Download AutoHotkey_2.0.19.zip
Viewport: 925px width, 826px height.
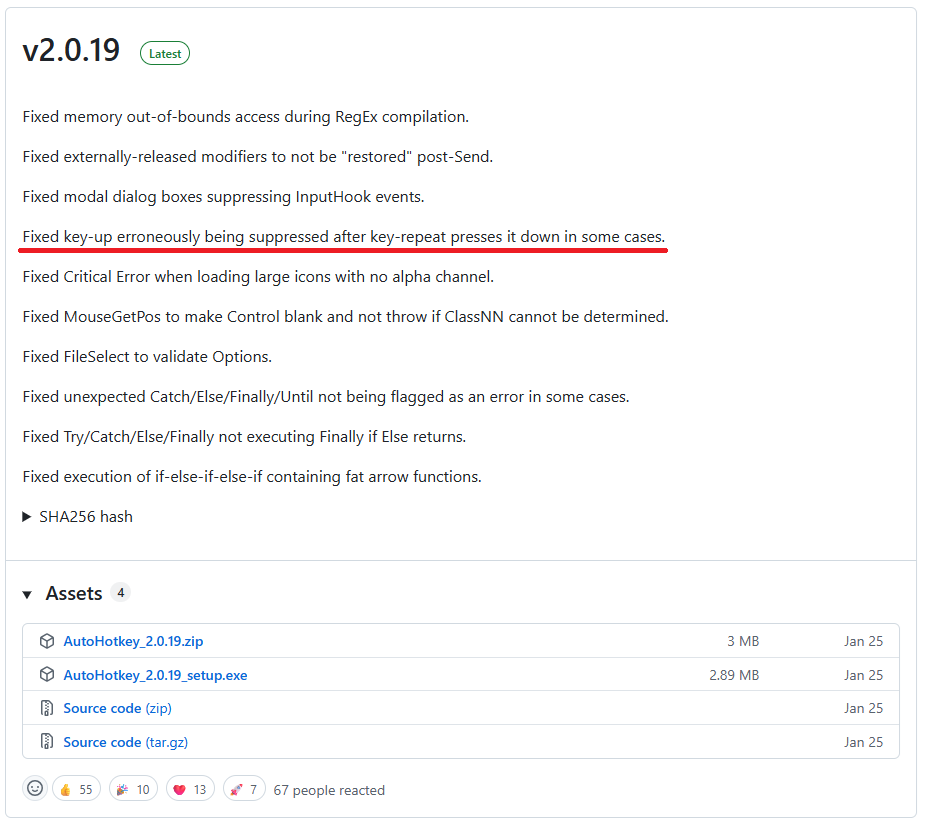tap(133, 641)
